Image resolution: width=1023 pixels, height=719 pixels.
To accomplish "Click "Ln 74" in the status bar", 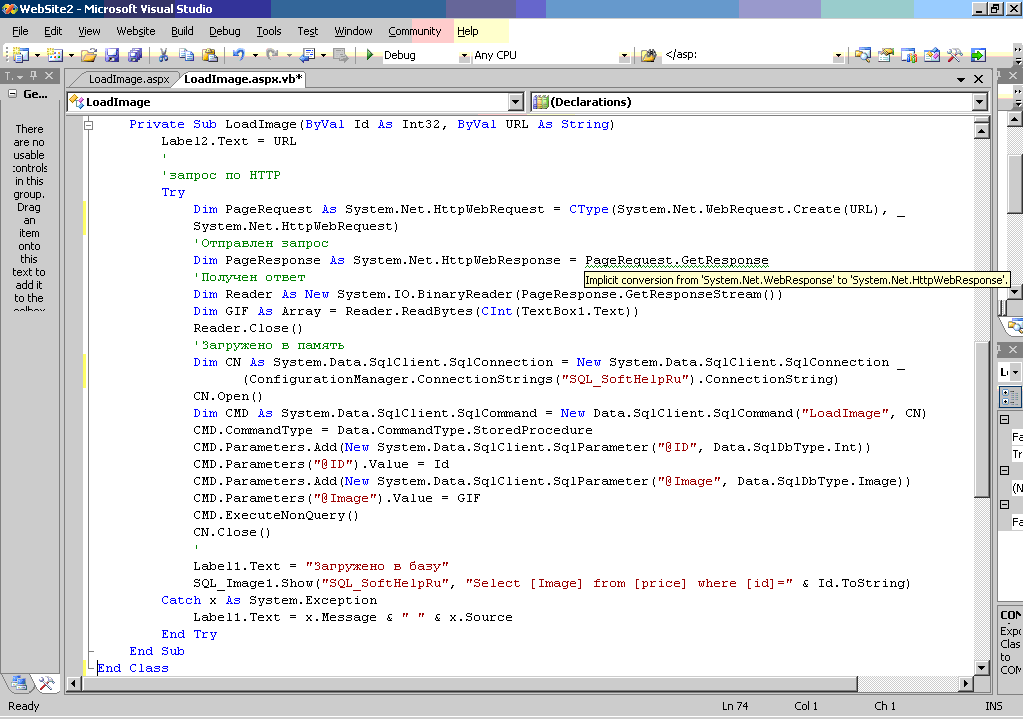I will pyautogui.click(x=735, y=706).
